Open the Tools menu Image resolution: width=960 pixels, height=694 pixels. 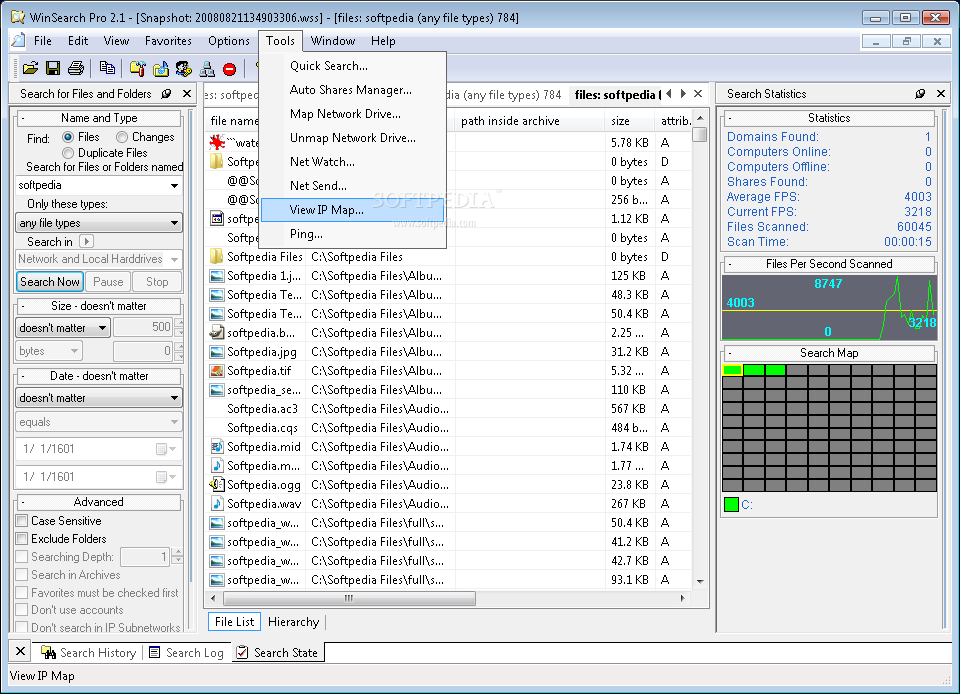(280, 40)
